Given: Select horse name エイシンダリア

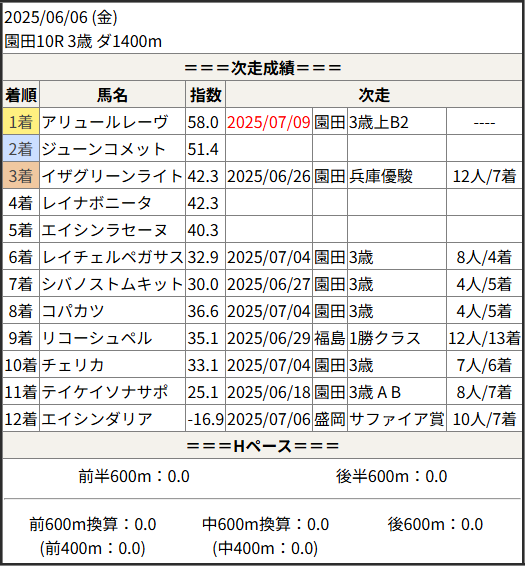Looking at the screenshot, I should tap(97, 419).
